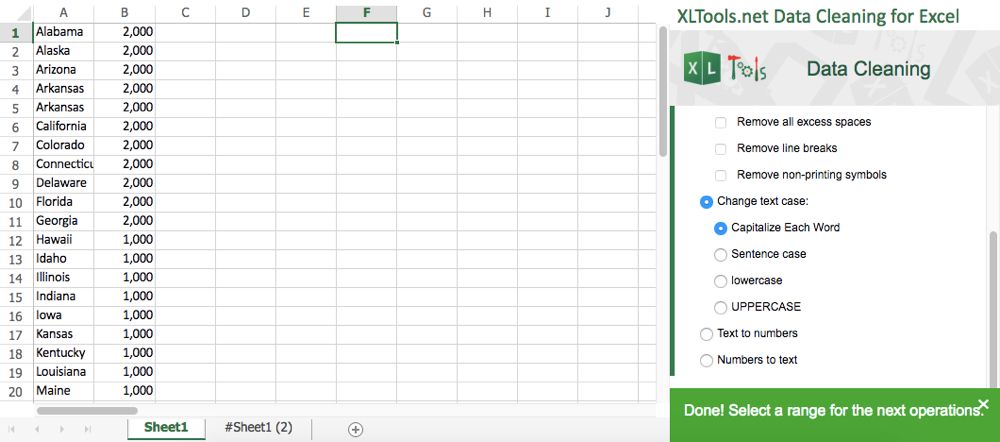
Task: Choose the Text to numbers option
Action: 707,334
